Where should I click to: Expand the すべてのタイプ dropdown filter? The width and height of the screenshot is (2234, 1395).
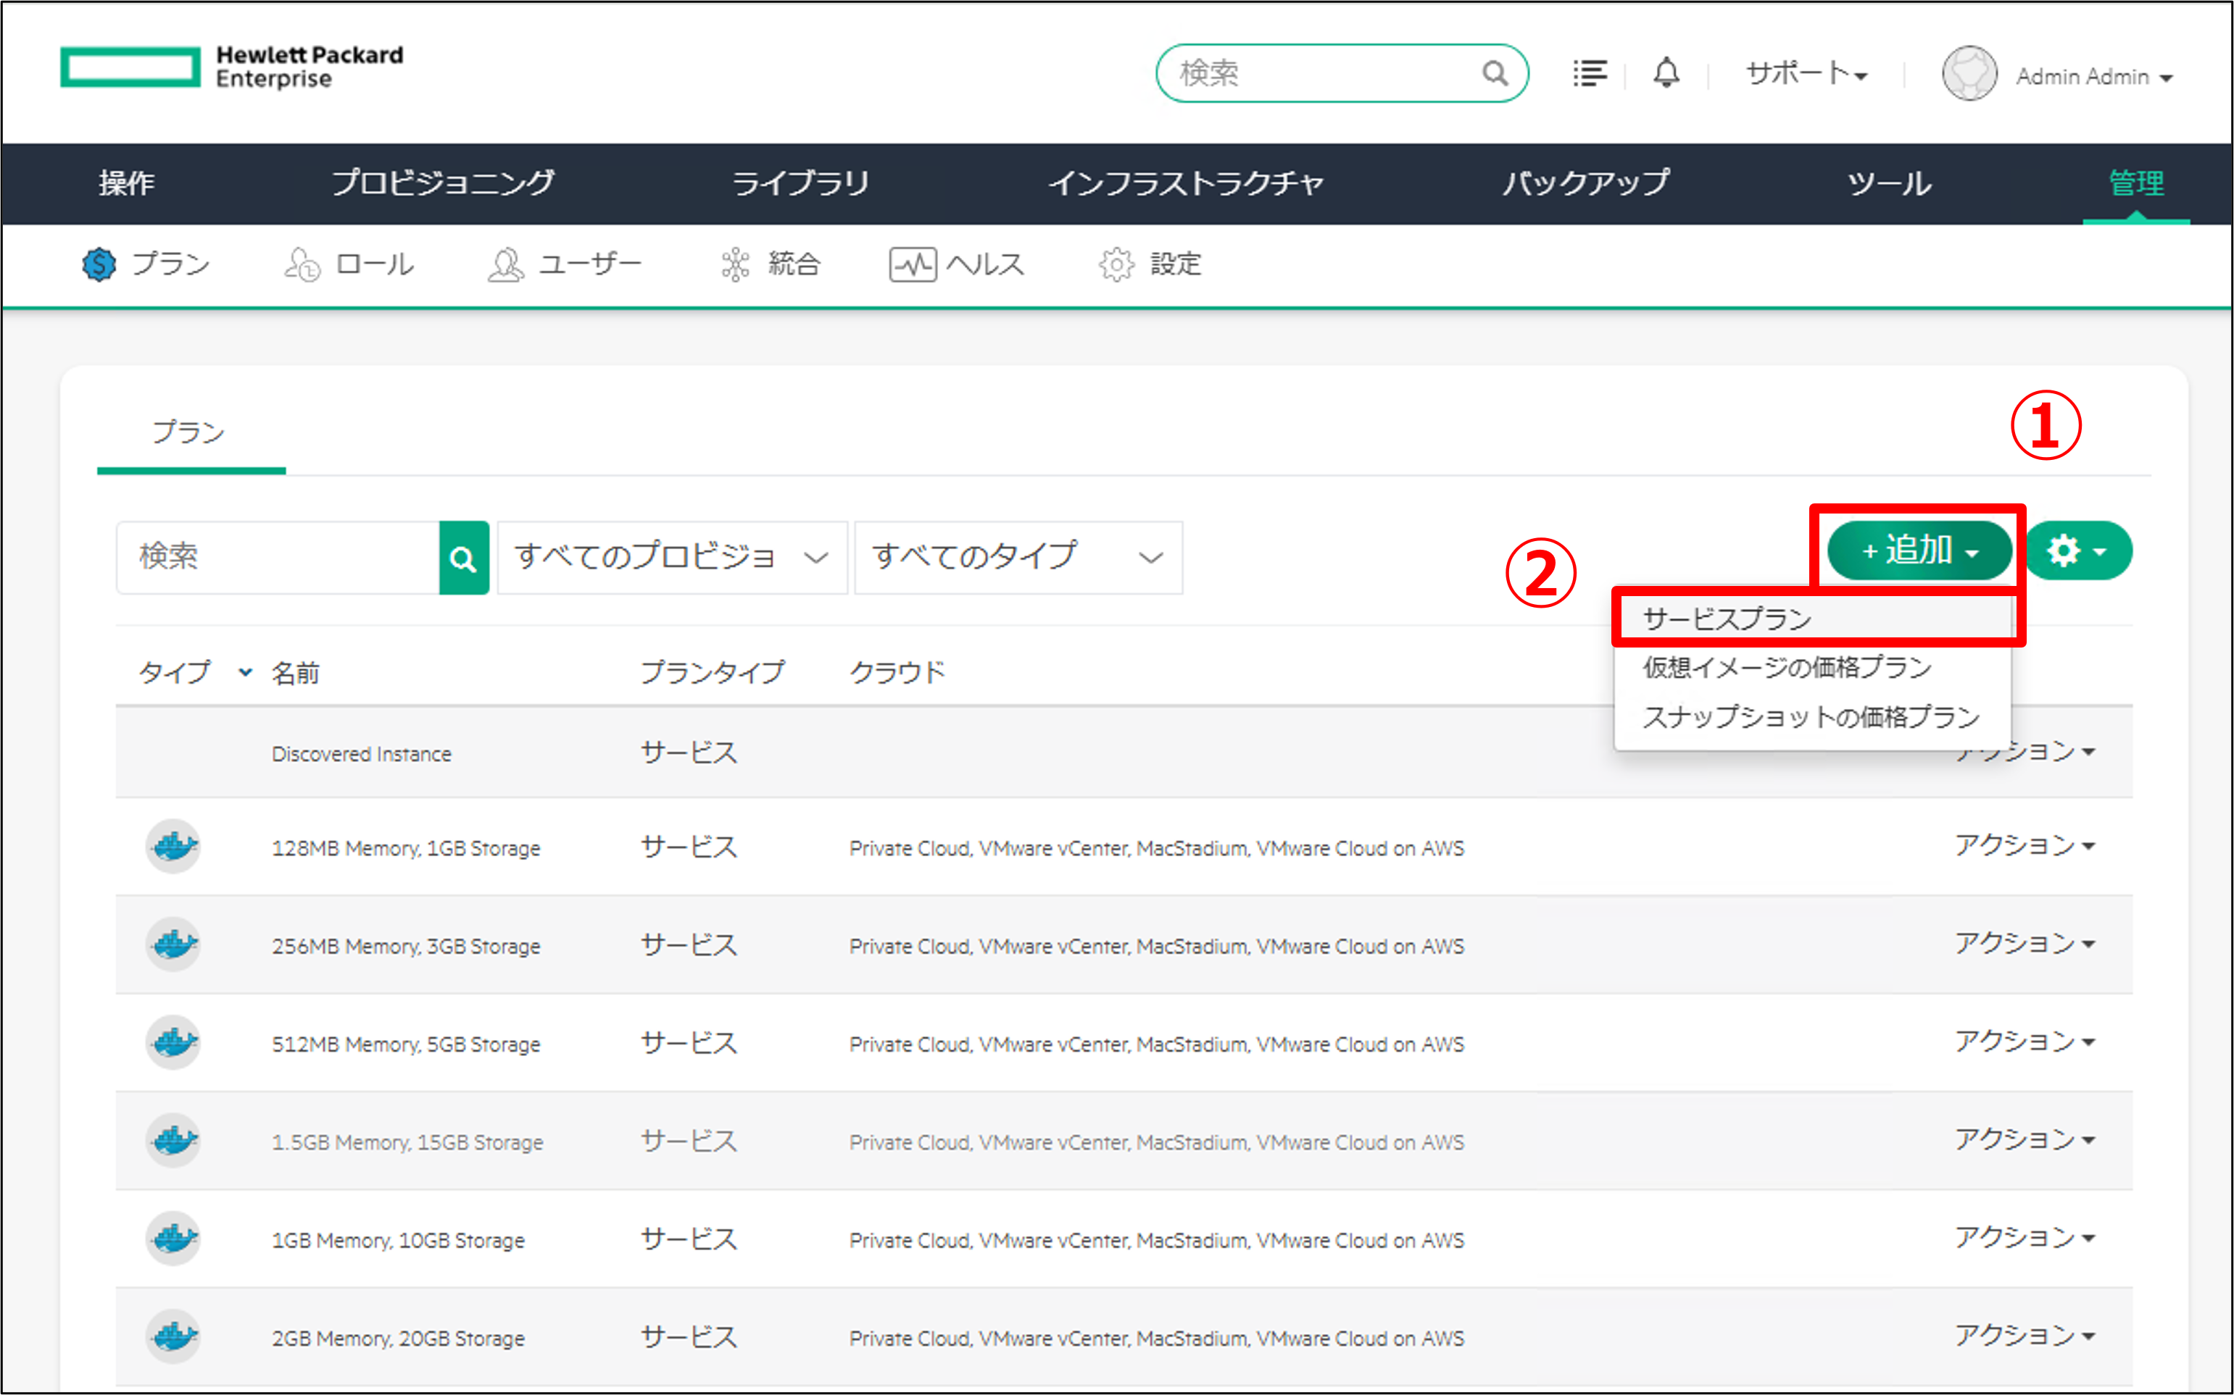click(1018, 557)
